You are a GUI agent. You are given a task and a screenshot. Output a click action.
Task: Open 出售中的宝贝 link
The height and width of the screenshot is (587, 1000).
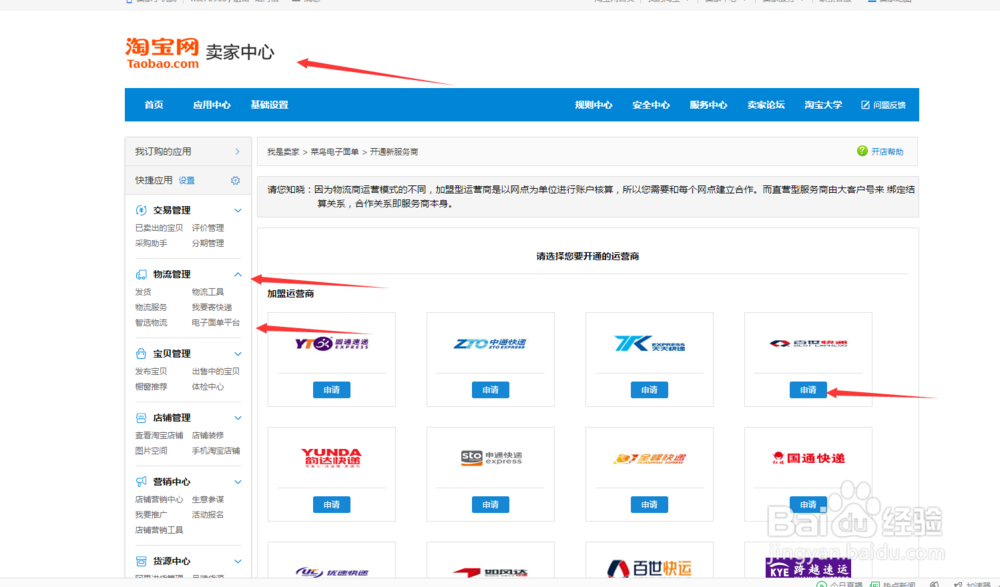(216, 371)
